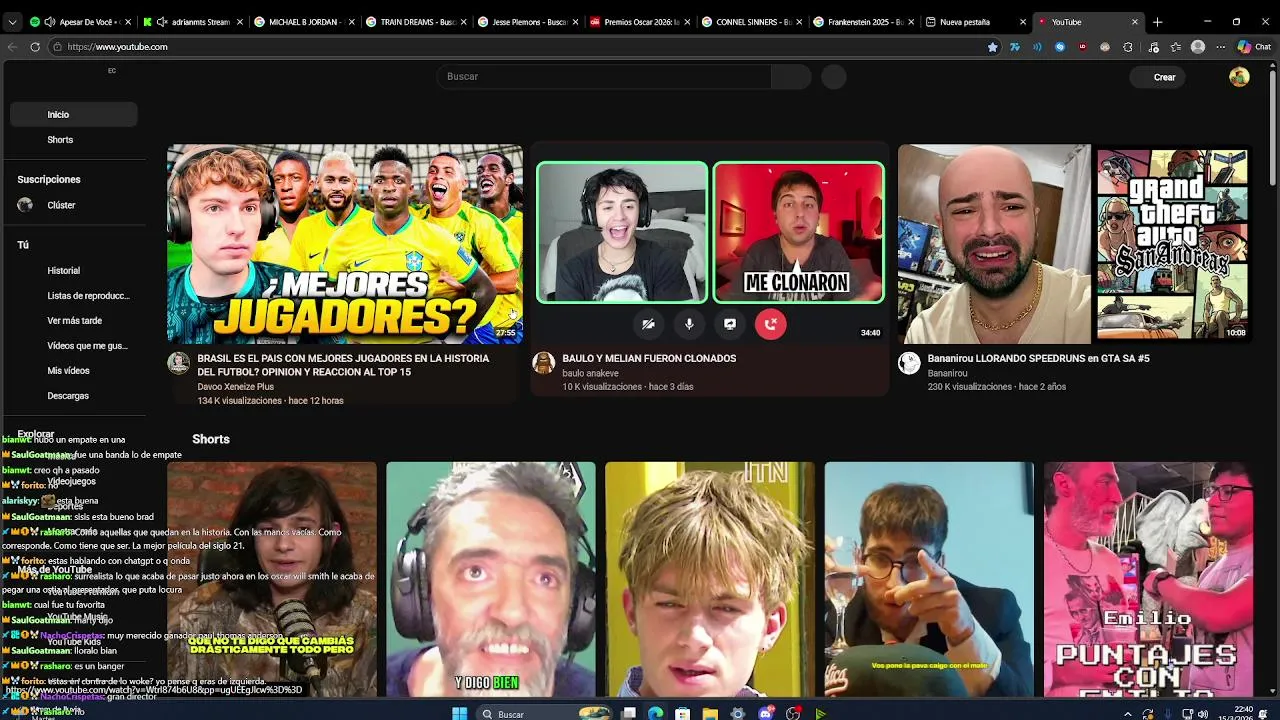The height and width of the screenshot is (720, 1280).
Task: Open Bananirou LLORANDO SPEEDRUNS video title
Action: [1038, 358]
